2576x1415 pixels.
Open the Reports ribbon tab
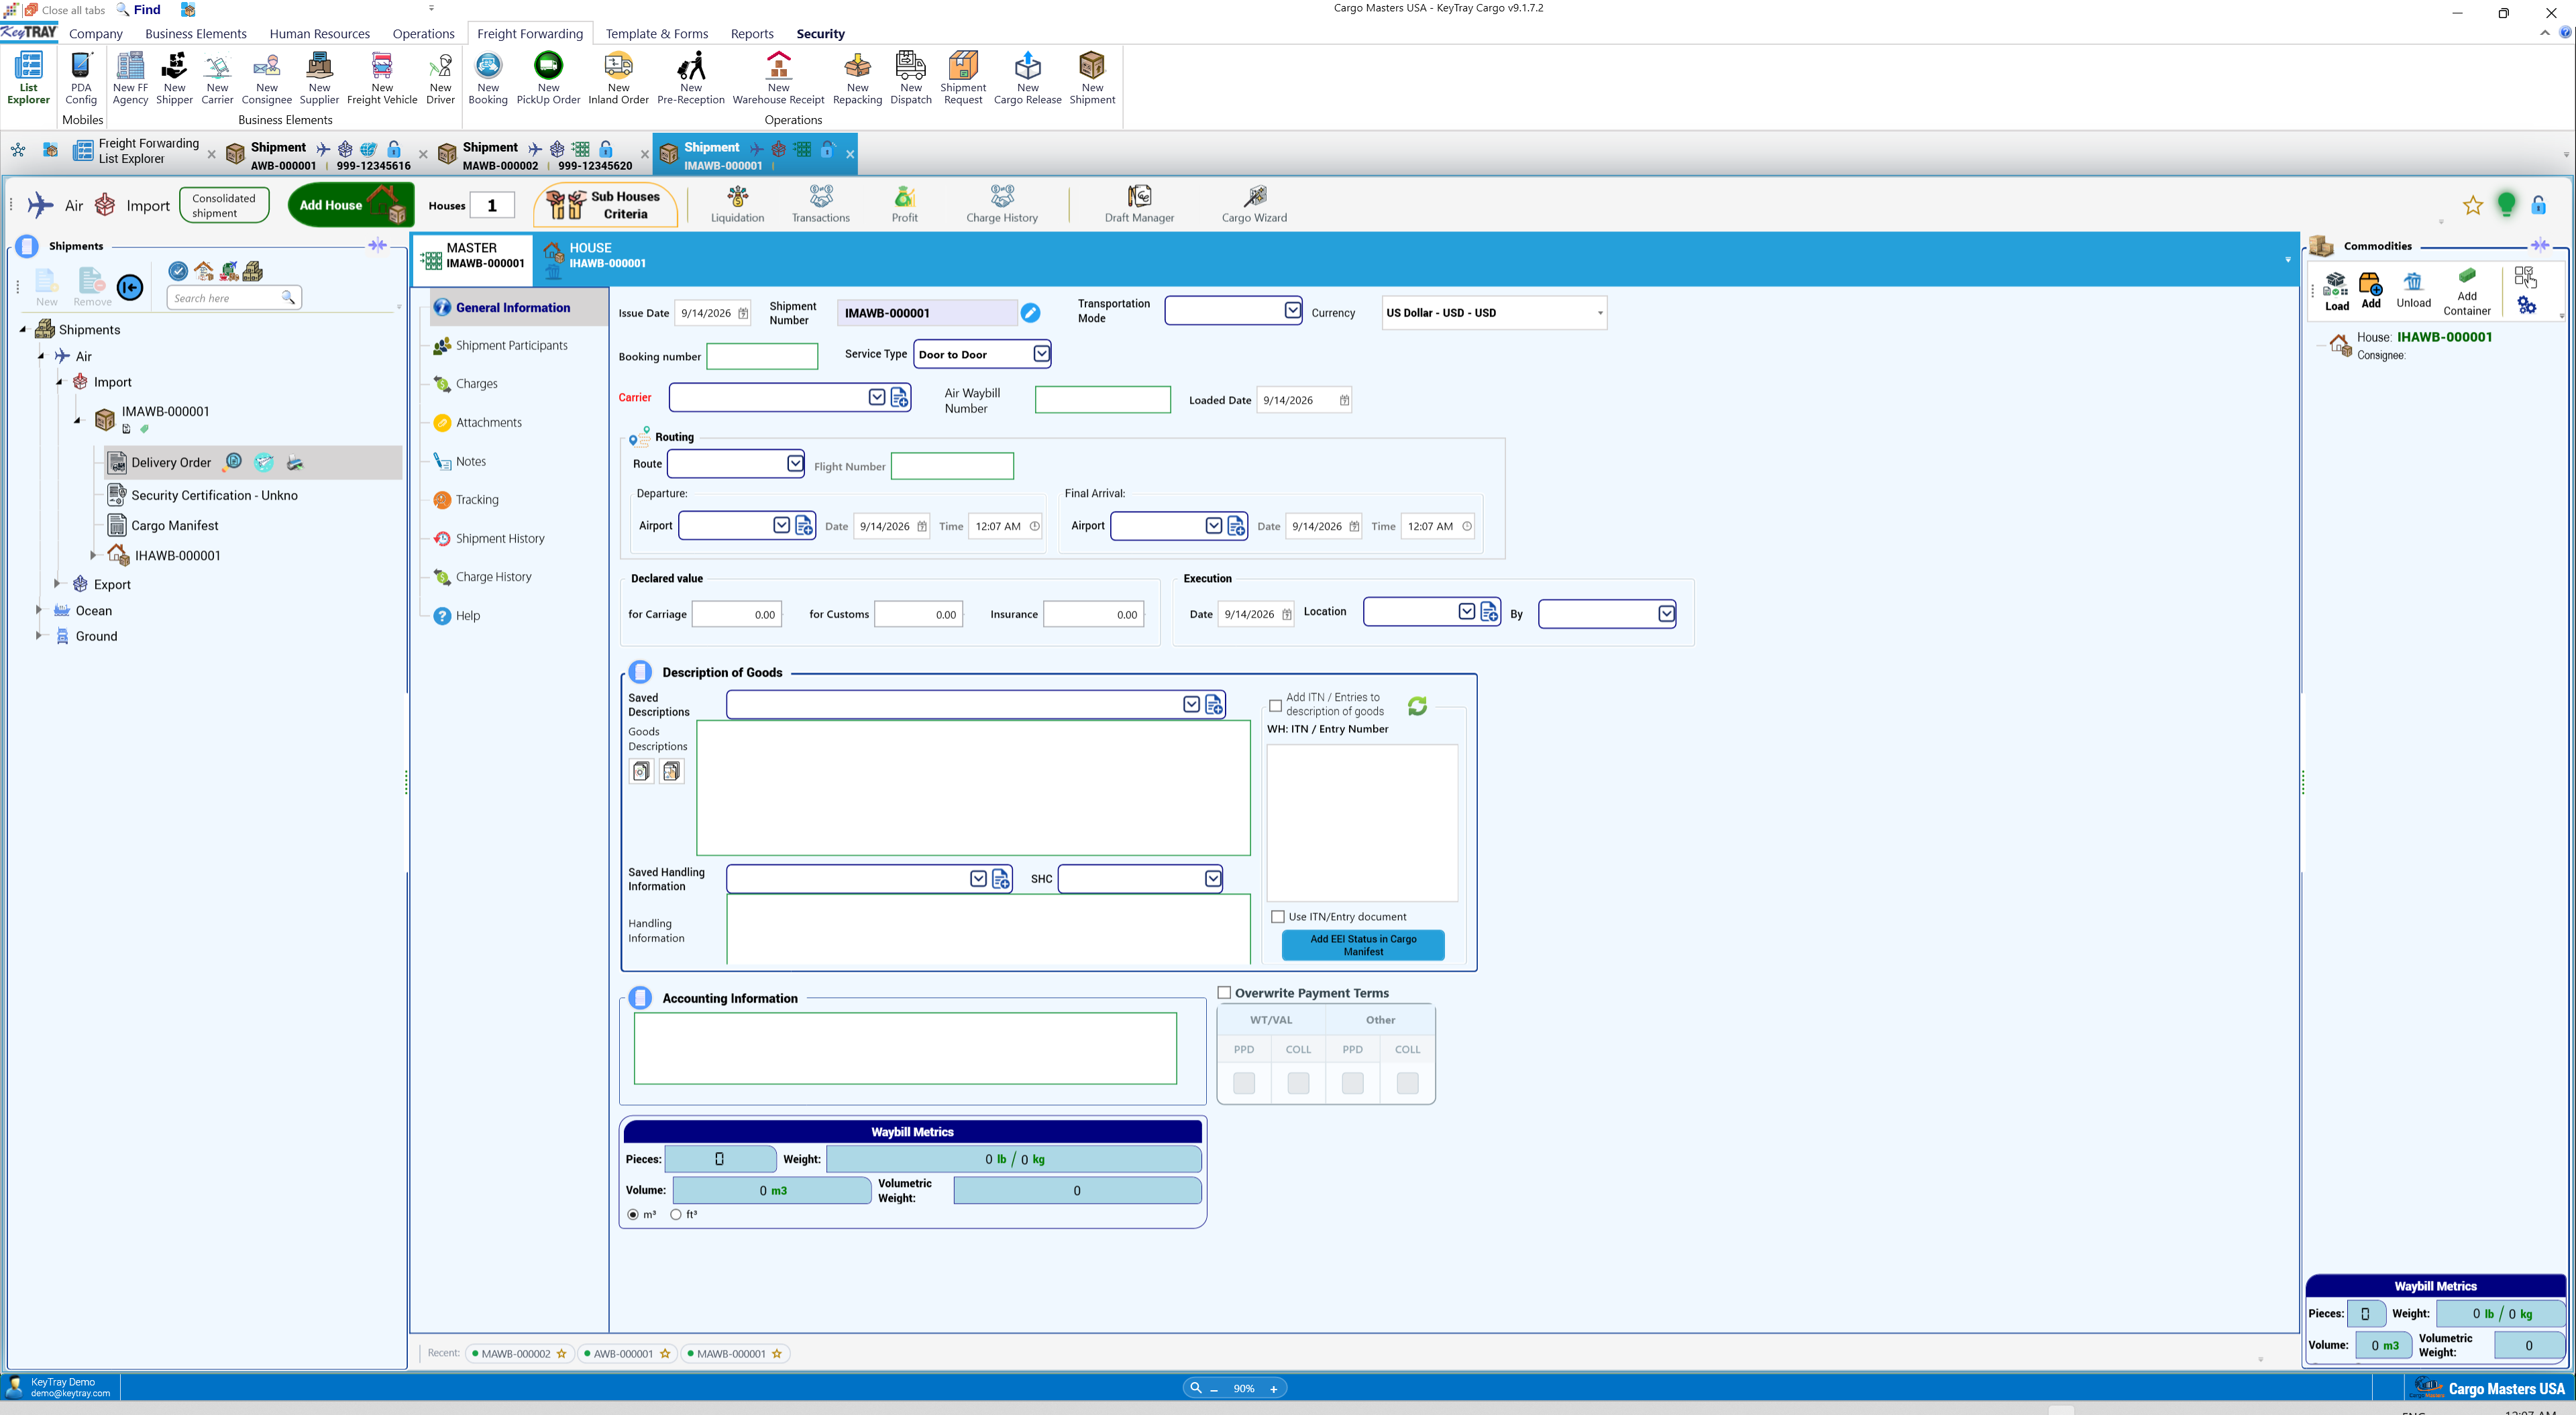(752, 33)
